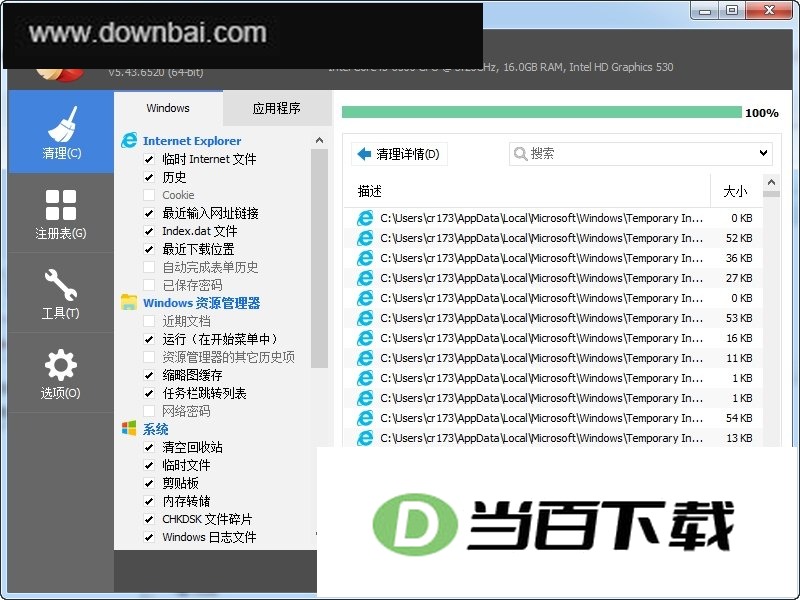Switch to the 应用程序 tab
800x600 pixels.
coord(277,108)
